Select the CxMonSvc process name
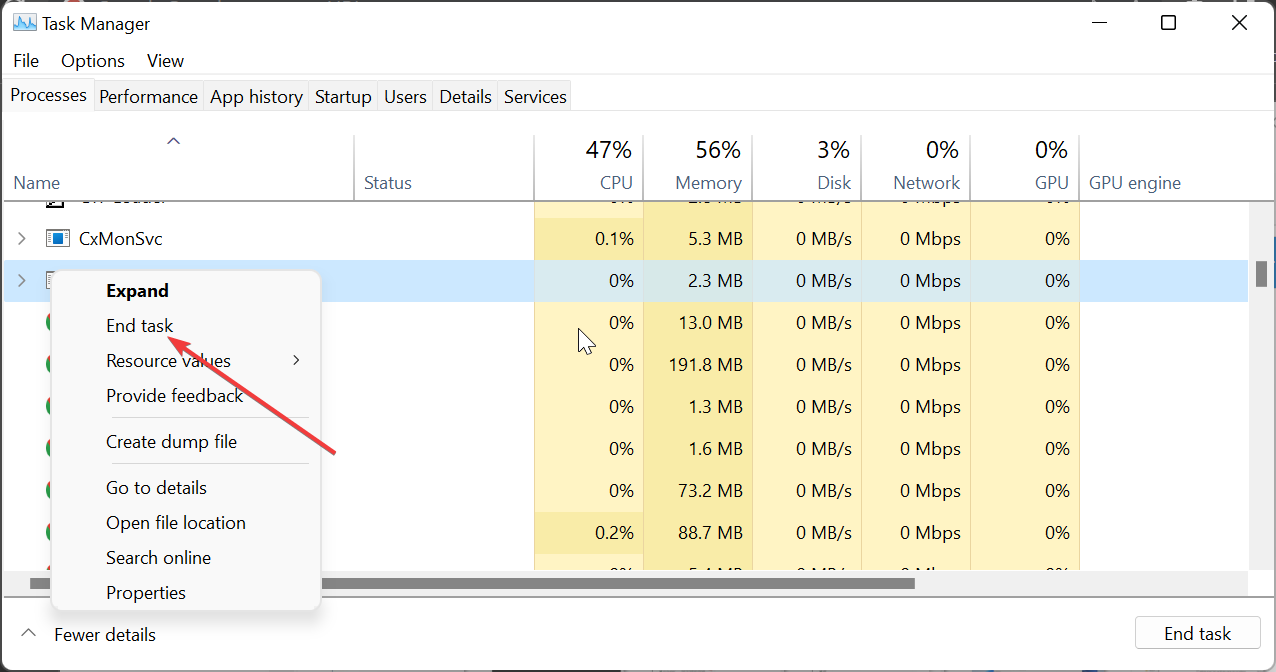This screenshot has height=672, width=1276. coord(120,239)
